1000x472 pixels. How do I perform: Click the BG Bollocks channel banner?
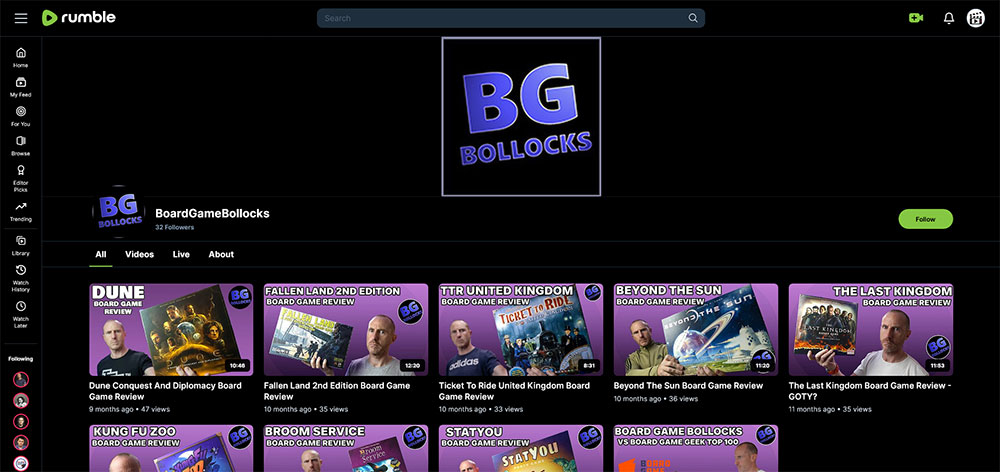point(521,116)
